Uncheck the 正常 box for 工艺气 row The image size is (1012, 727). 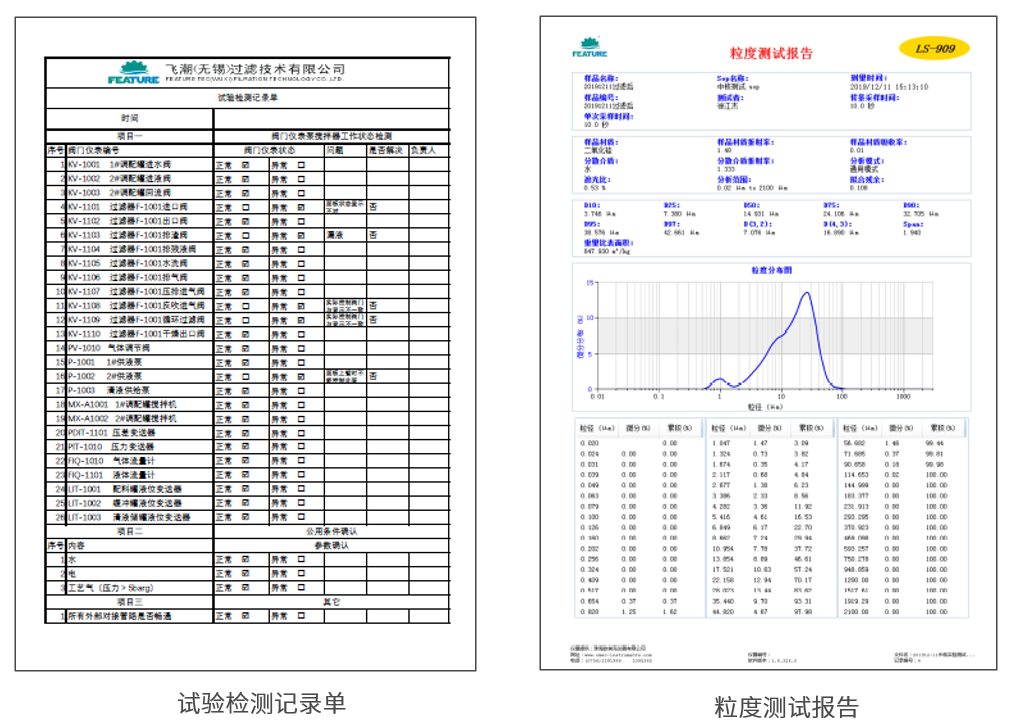(x=246, y=587)
